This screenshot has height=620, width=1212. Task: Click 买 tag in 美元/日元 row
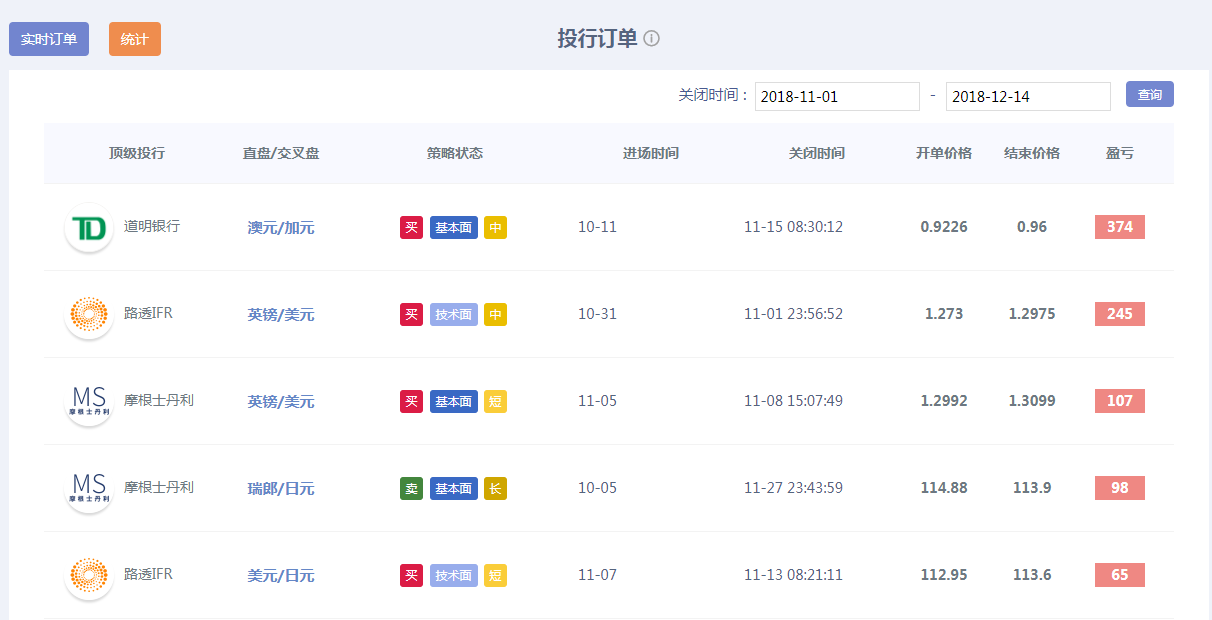tap(411, 575)
